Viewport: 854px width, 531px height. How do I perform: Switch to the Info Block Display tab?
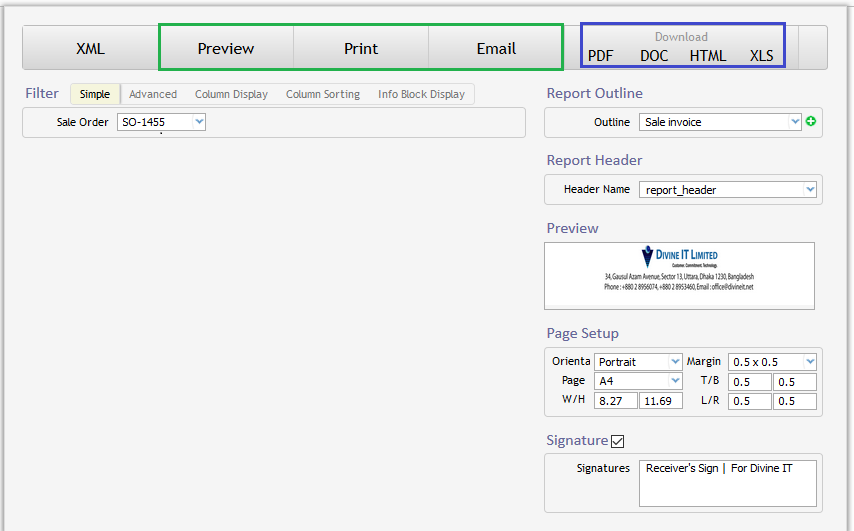tap(421, 94)
